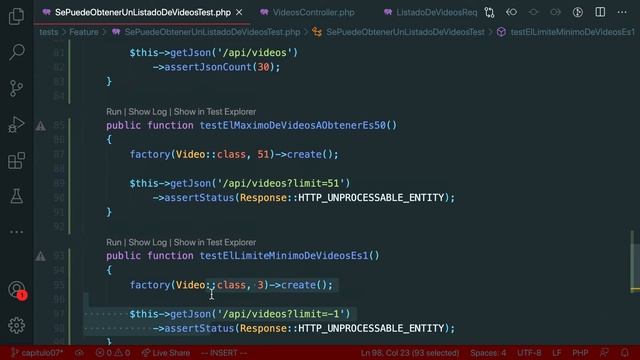This screenshot has height=360, width=640.
Task: Click the Spaces: 4 indentation setting
Action: tap(488, 353)
